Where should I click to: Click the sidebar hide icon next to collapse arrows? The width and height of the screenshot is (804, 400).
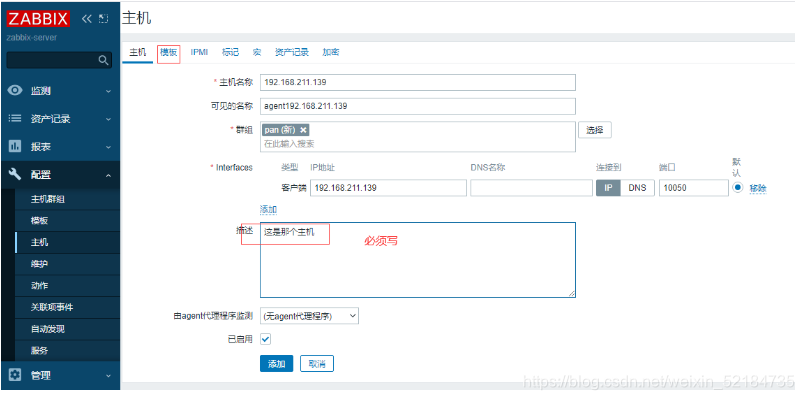pos(104,19)
